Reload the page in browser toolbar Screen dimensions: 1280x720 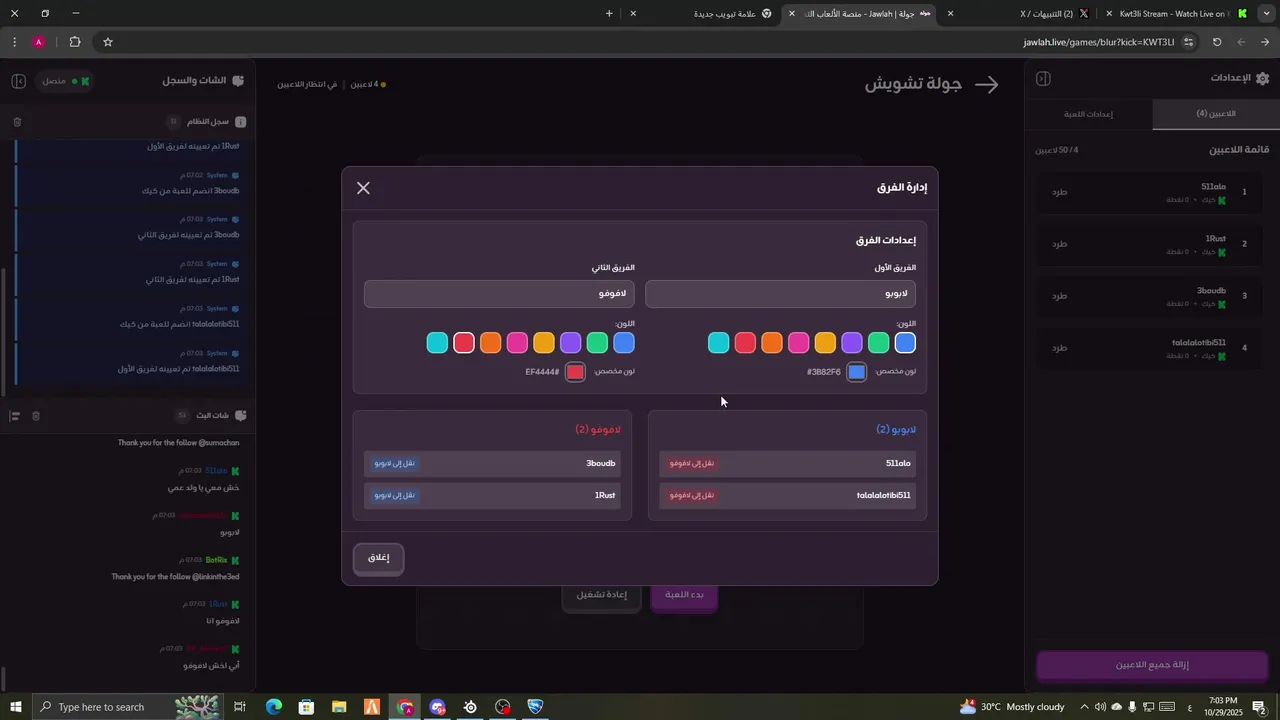point(1217,42)
